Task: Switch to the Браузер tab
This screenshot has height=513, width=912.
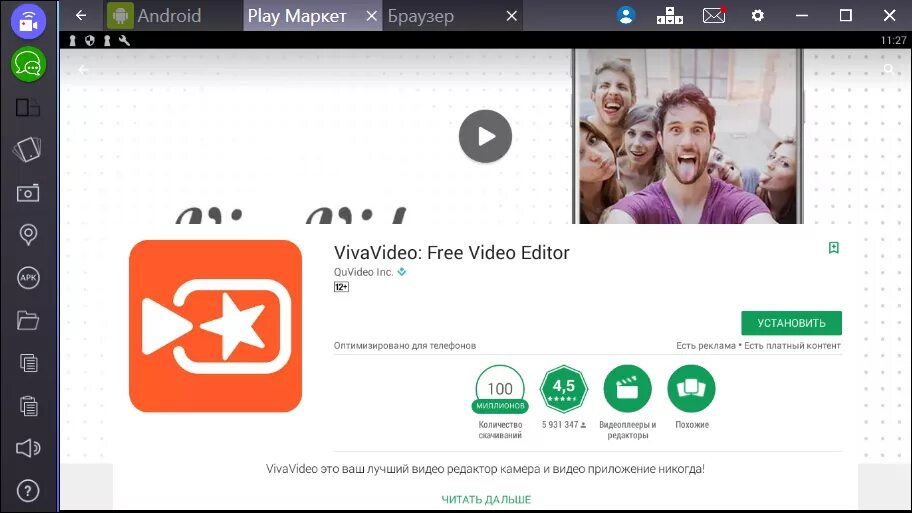Action: [x=421, y=16]
